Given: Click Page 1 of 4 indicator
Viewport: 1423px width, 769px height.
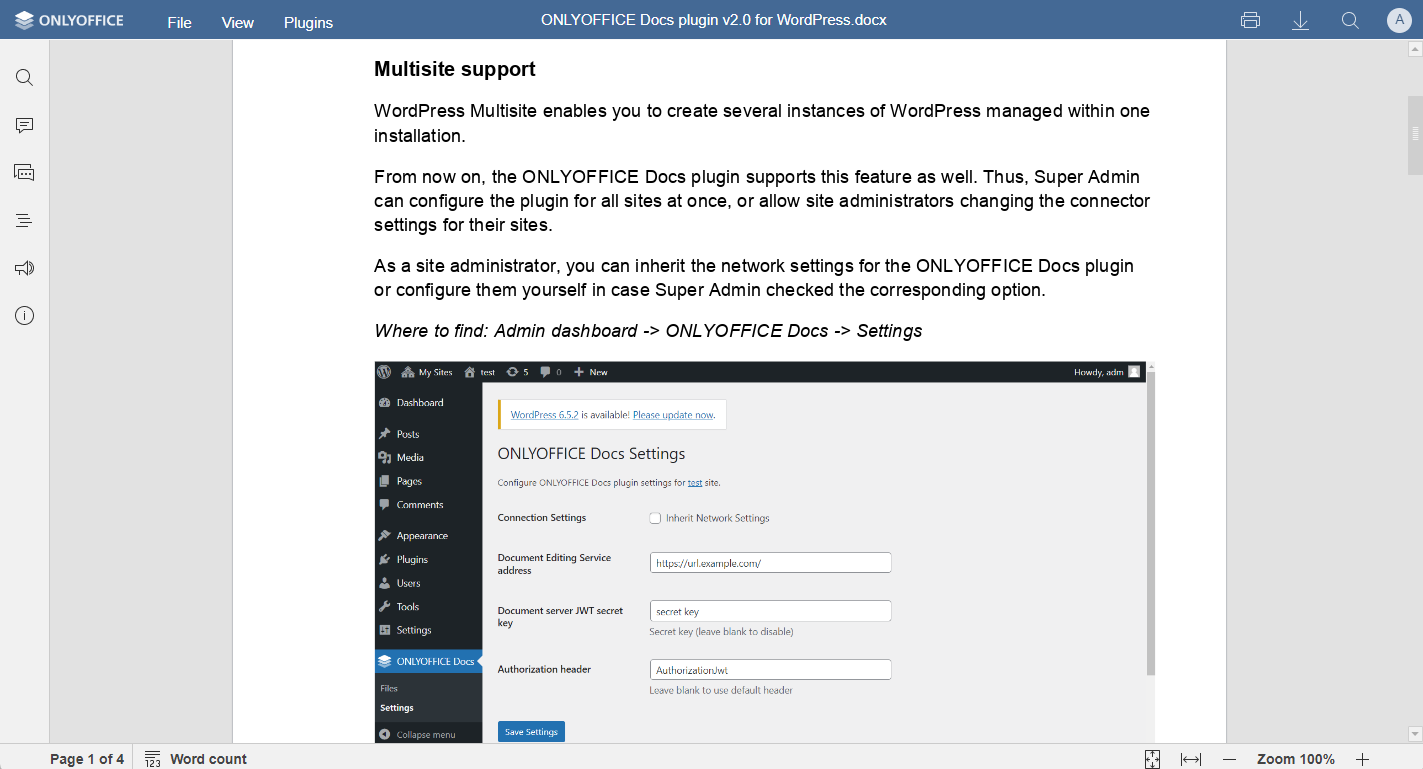Looking at the screenshot, I should pos(87,759).
